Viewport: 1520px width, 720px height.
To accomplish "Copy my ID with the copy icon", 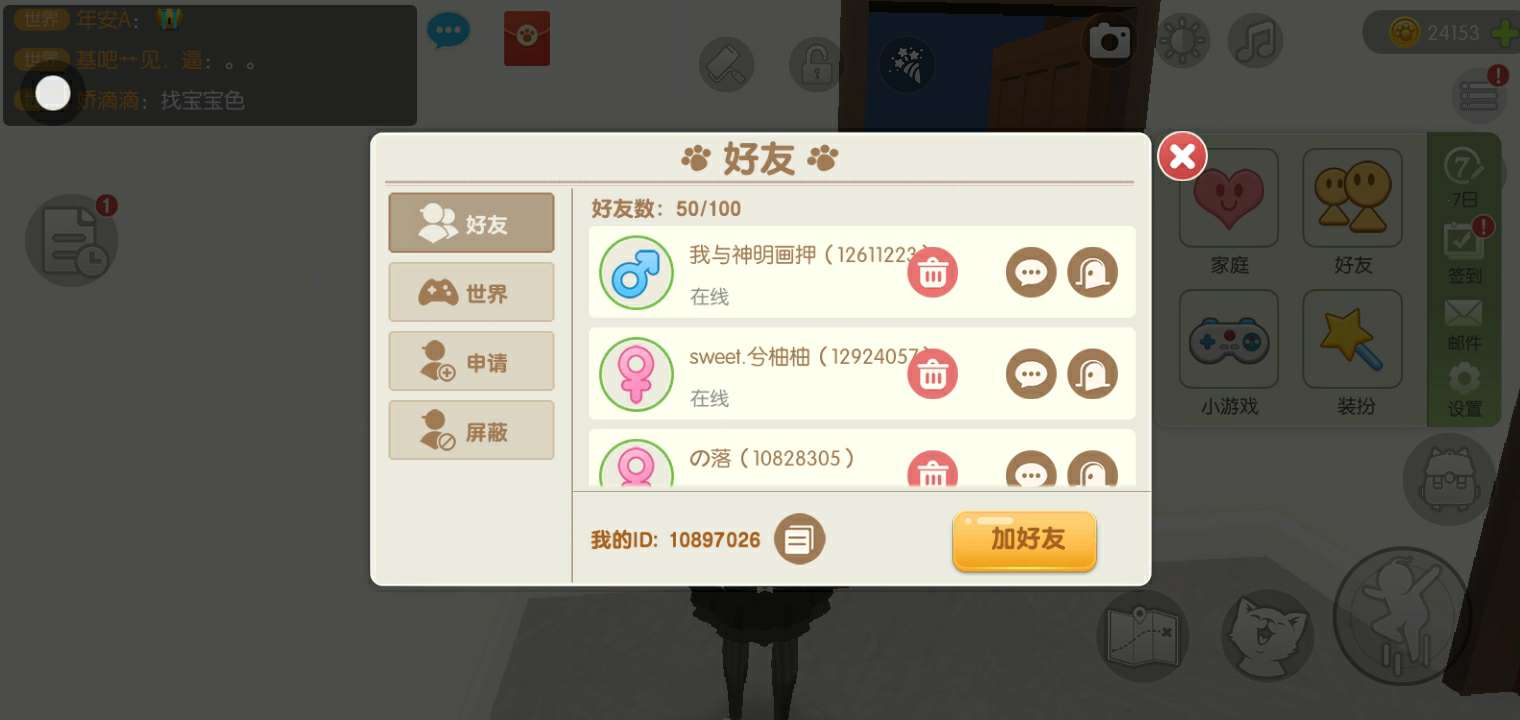I will pyautogui.click(x=799, y=539).
